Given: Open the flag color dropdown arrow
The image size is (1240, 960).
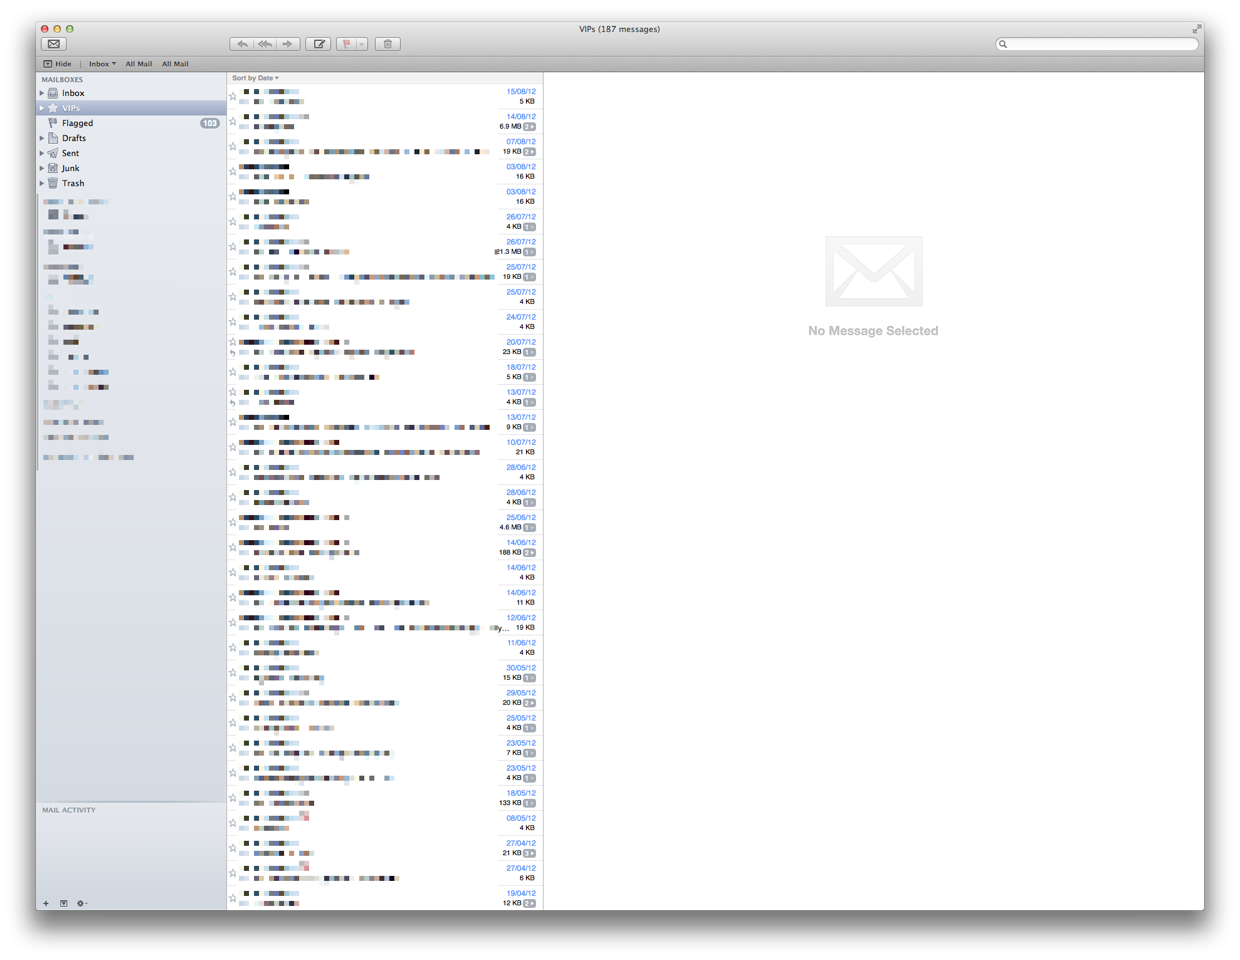Looking at the screenshot, I should click(x=361, y=44).
